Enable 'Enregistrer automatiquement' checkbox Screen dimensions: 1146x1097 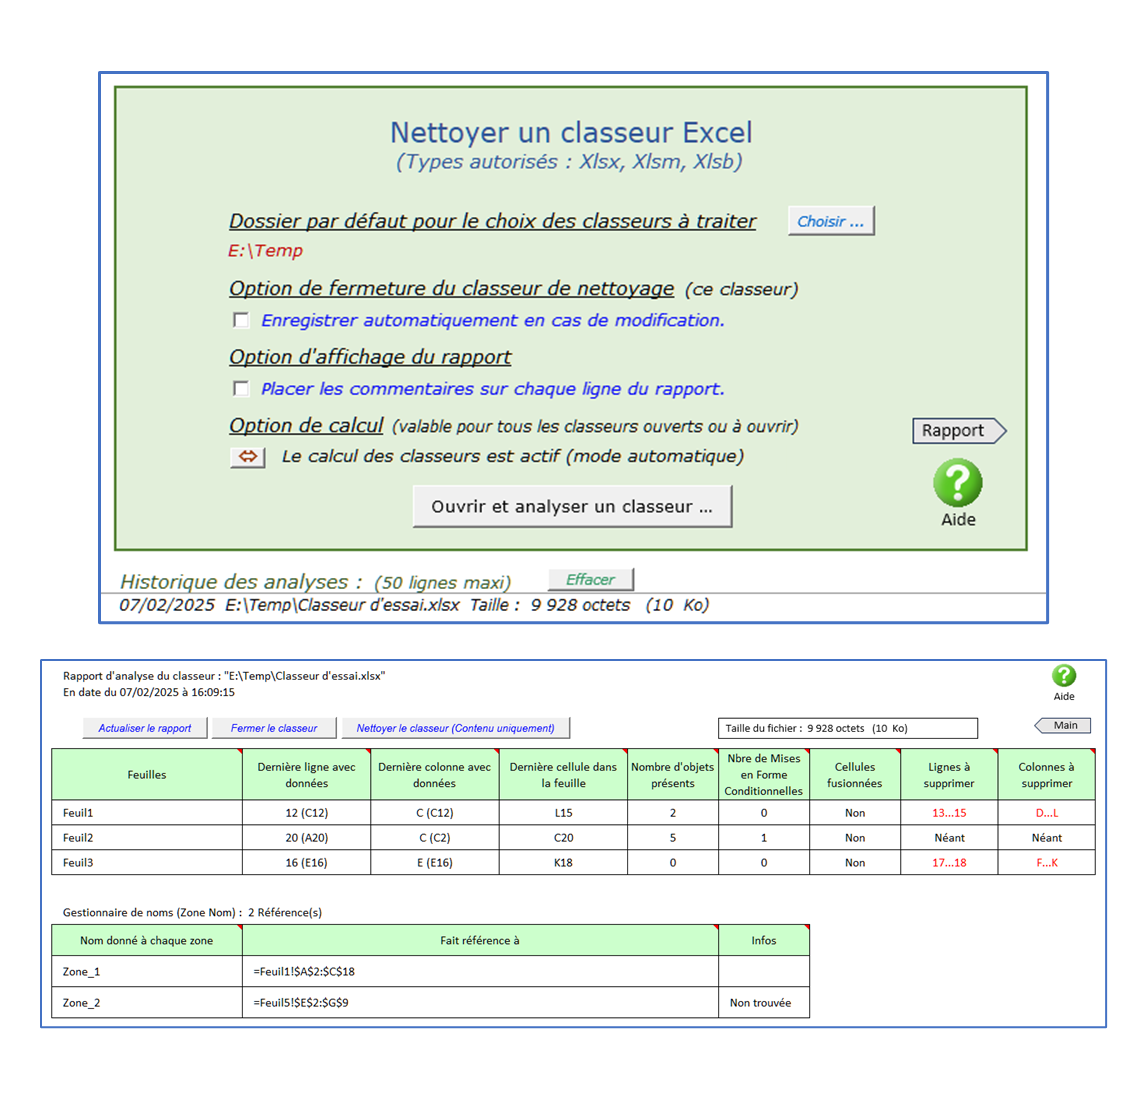pyautogui.click(x=241, y=320)
